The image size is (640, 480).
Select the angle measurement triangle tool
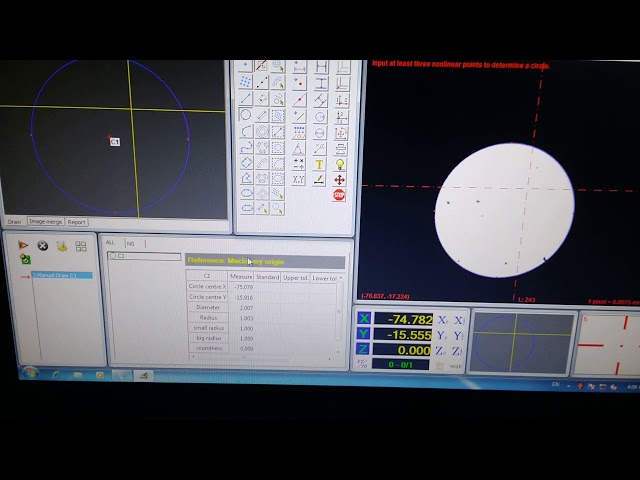coord(298,149)
